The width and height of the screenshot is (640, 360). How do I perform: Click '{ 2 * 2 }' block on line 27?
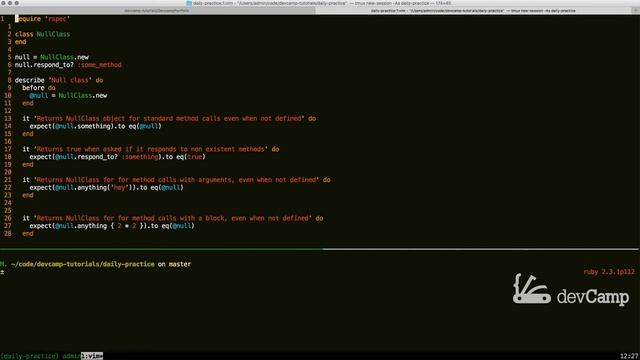click(127, 226)
